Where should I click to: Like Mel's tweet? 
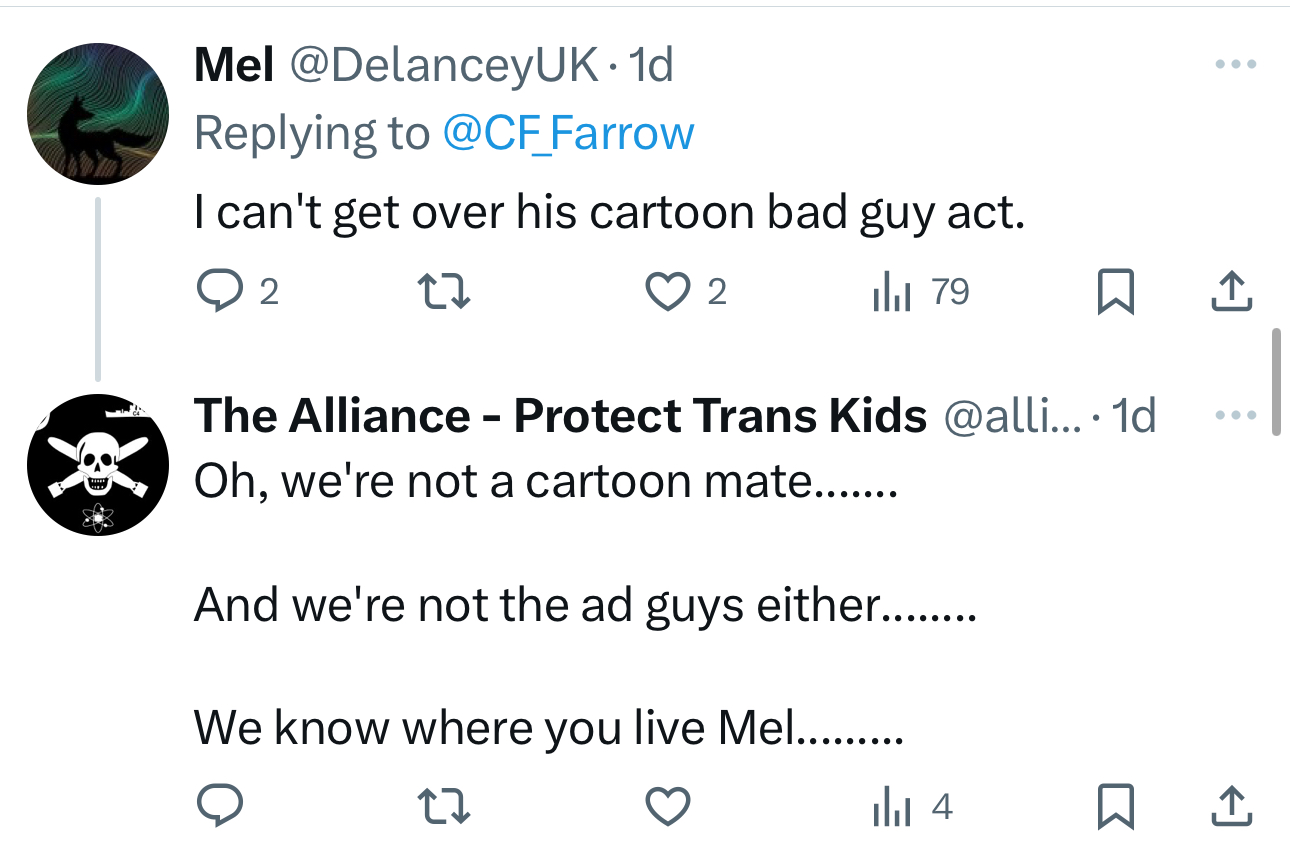tap(665, 291)
